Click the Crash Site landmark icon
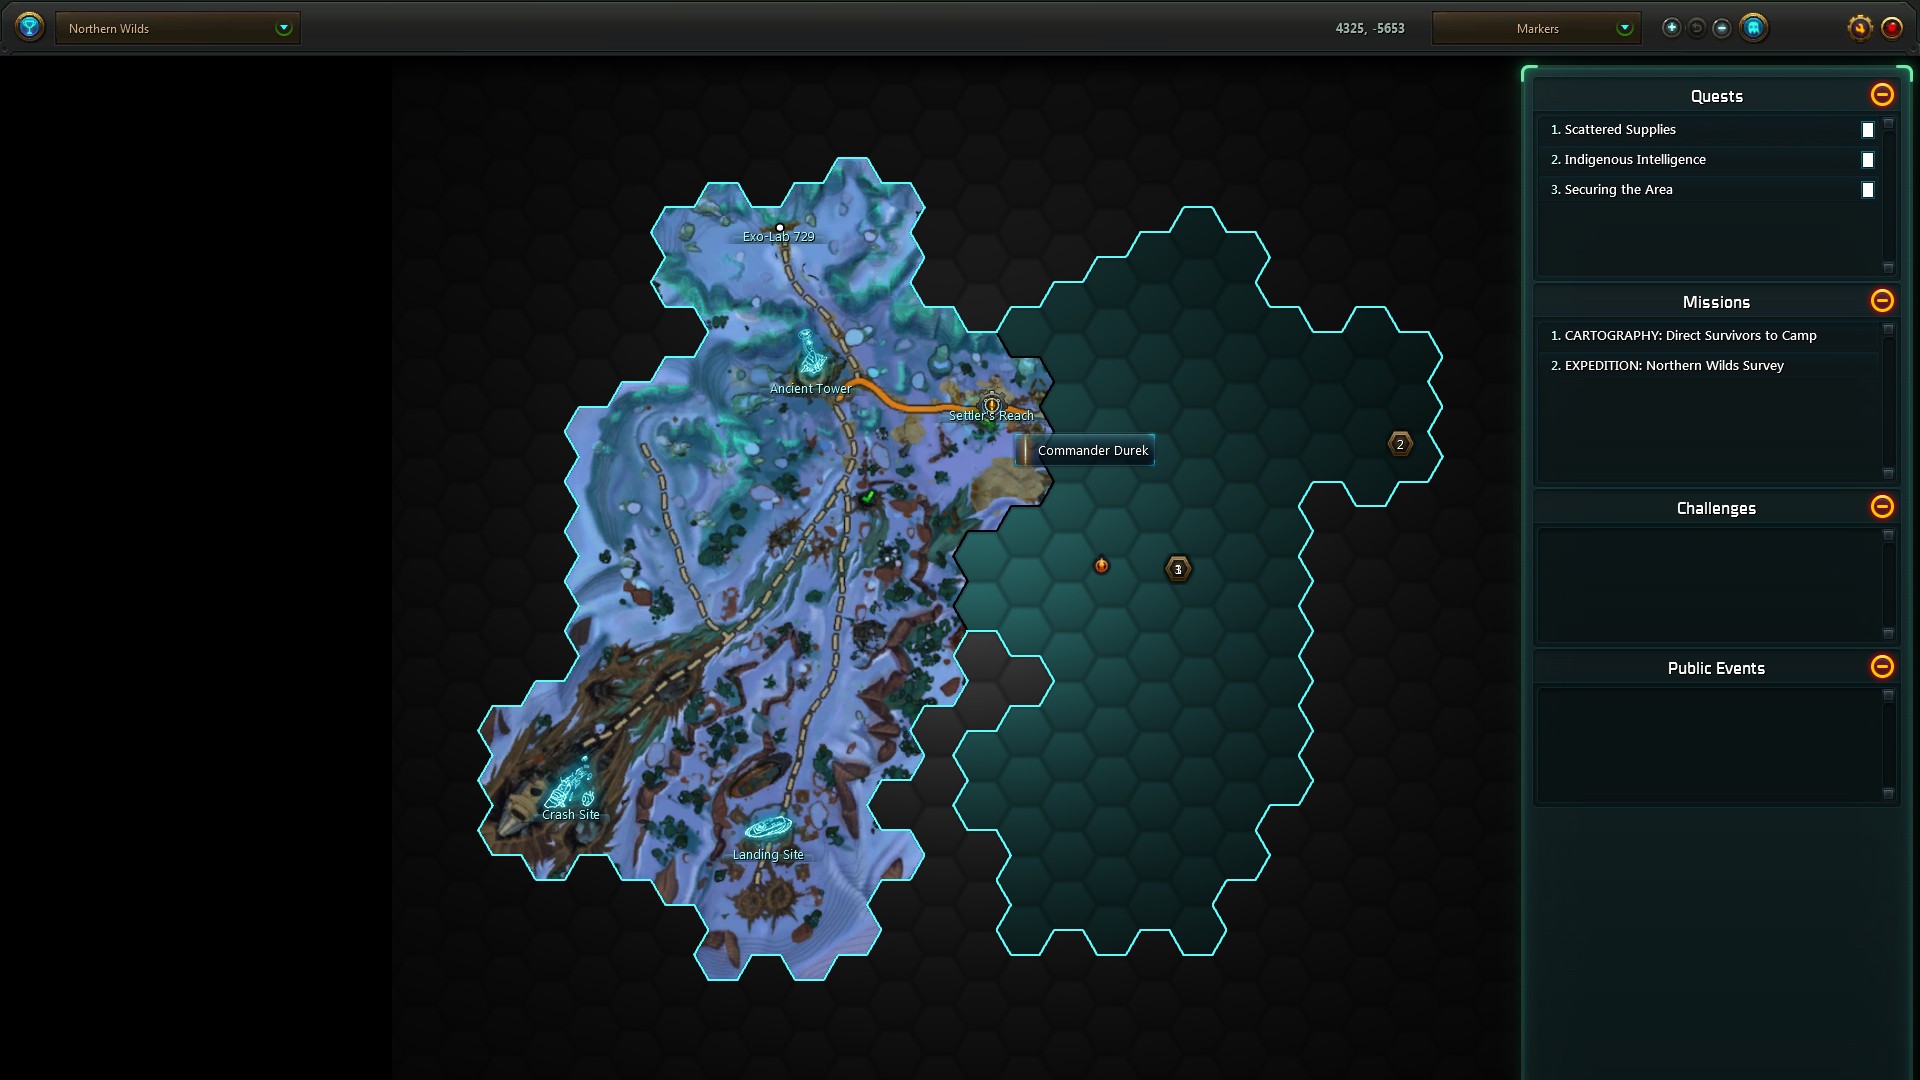Image resolution: width=1920 pixels, height=1080 pixels. coord(571,785)
